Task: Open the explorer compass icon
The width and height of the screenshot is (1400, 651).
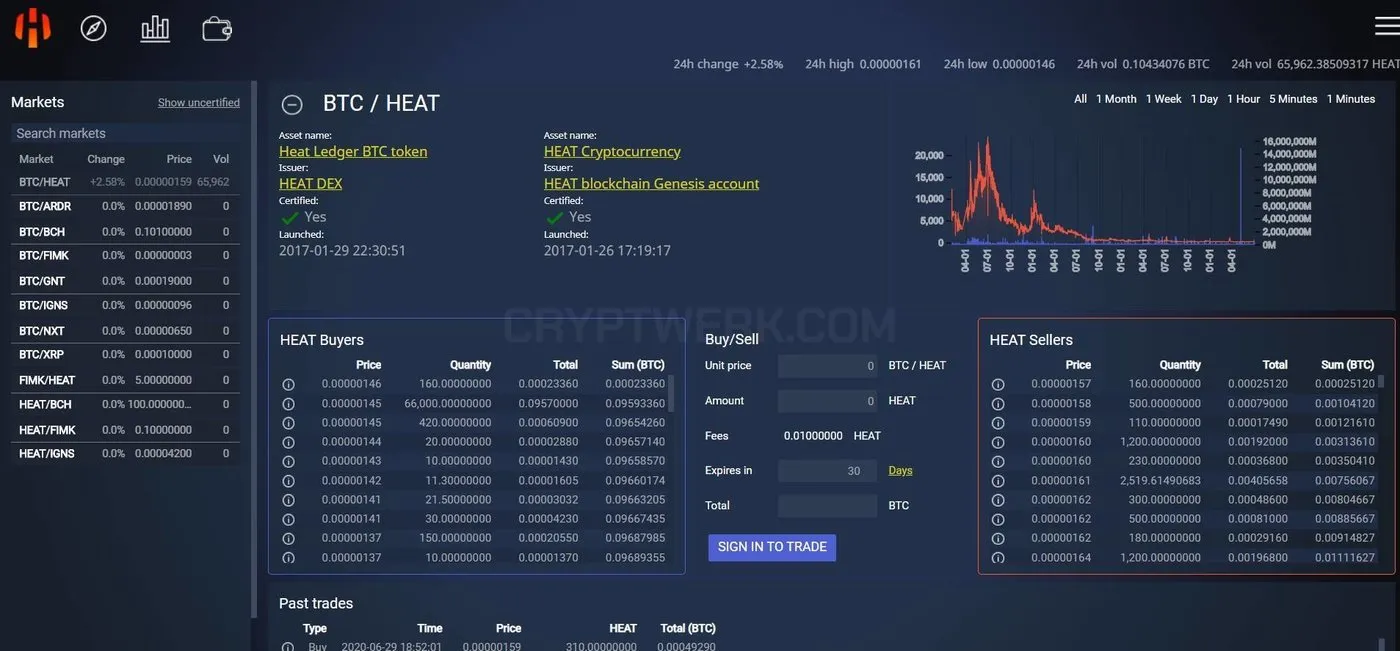Action: click(x=94, y=28)
